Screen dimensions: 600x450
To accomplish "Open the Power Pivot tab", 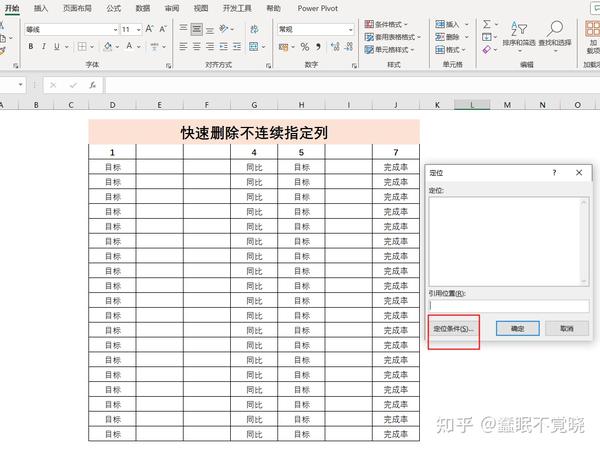I will (318, 8).
